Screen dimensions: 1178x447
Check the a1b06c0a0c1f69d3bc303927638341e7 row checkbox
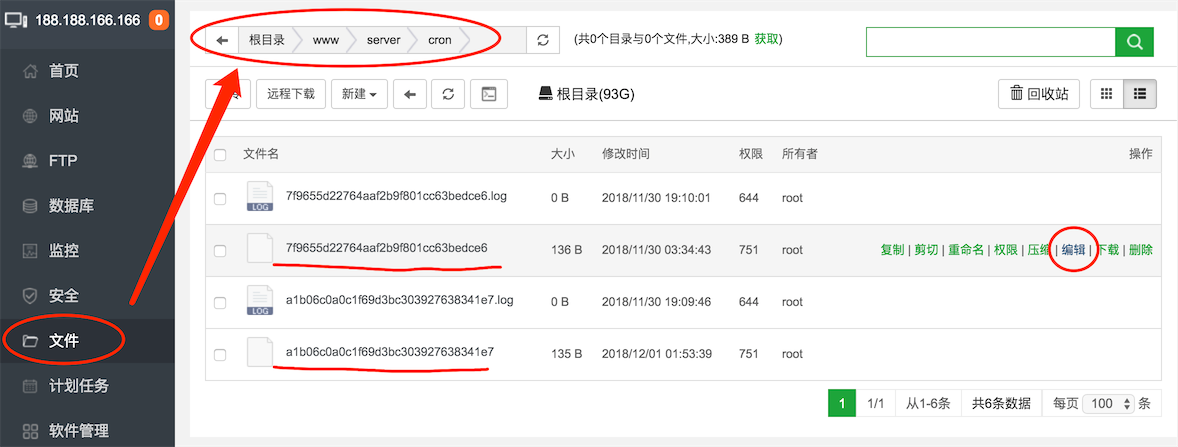point(220,355)
